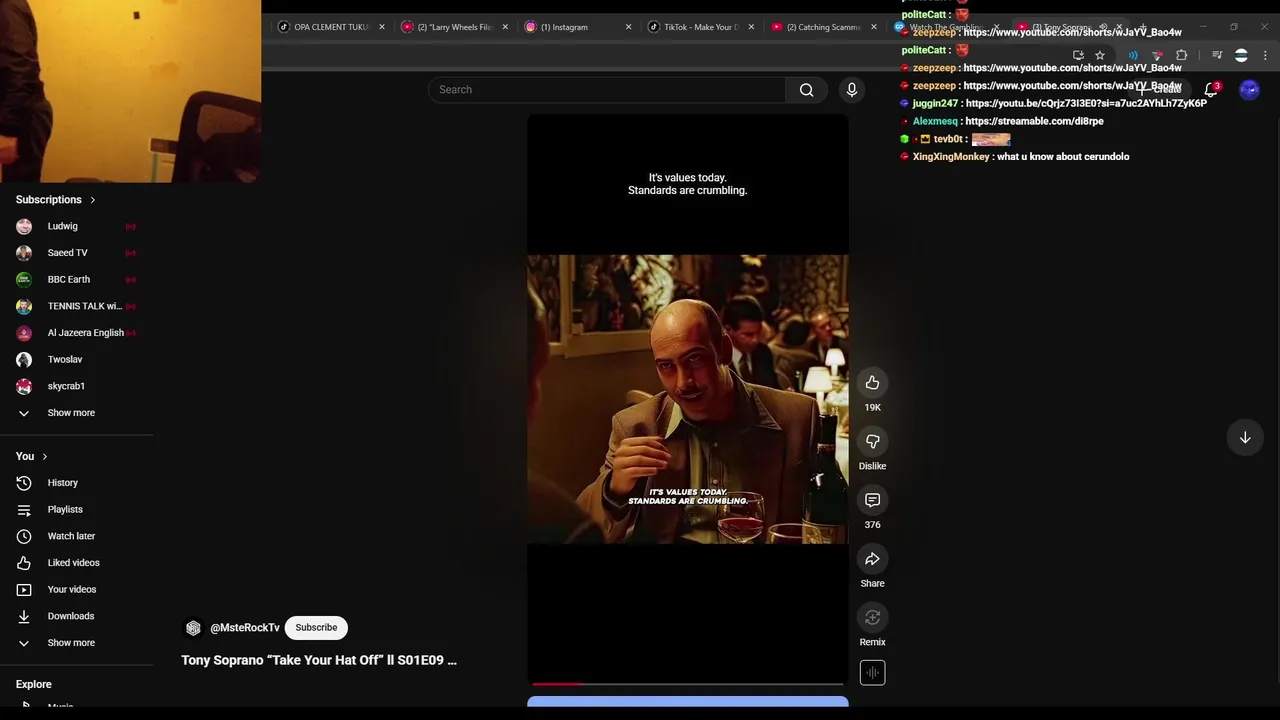Click into the YouTube search field
Image resolution: width=1280 pixels, height=720 pixels.
(607, 90)
